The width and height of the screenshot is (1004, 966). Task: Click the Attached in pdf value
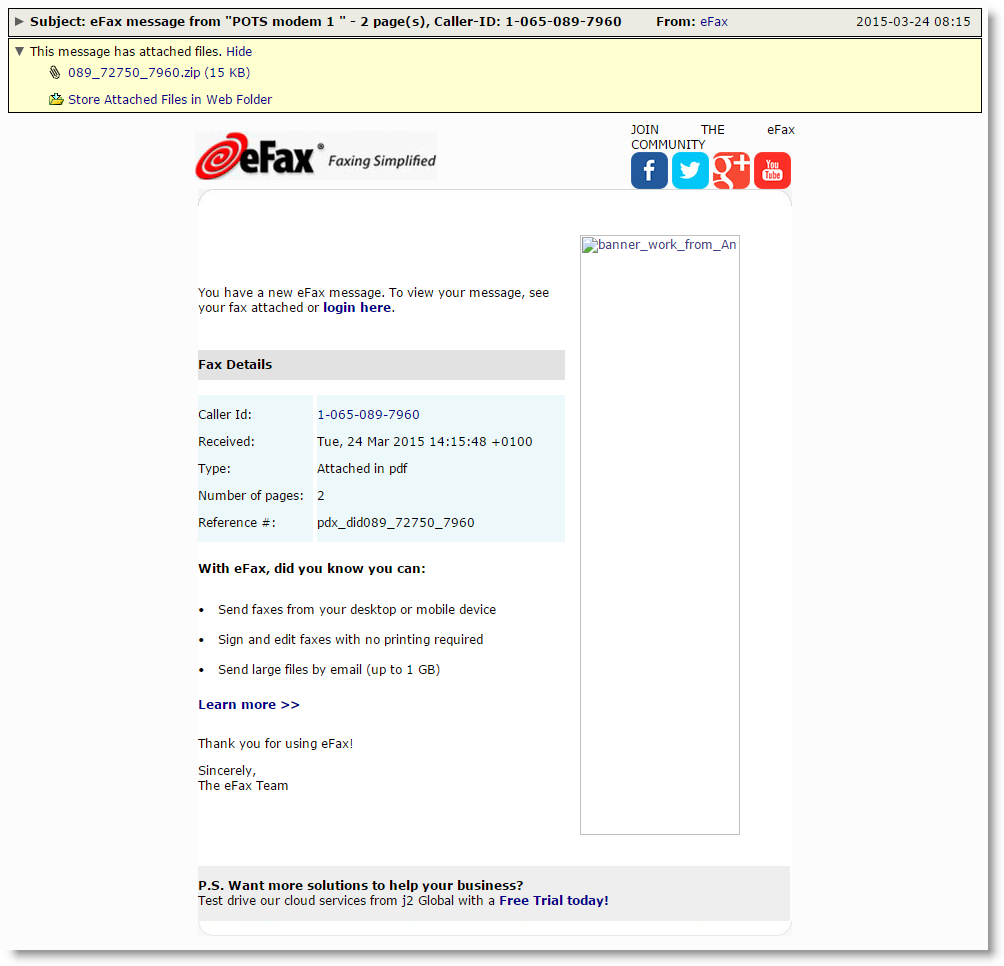click(x=362, y=468)
